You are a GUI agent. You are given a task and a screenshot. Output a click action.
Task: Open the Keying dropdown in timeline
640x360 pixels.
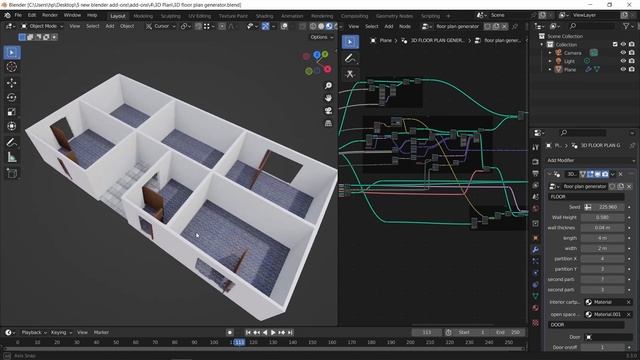(61, 332)
